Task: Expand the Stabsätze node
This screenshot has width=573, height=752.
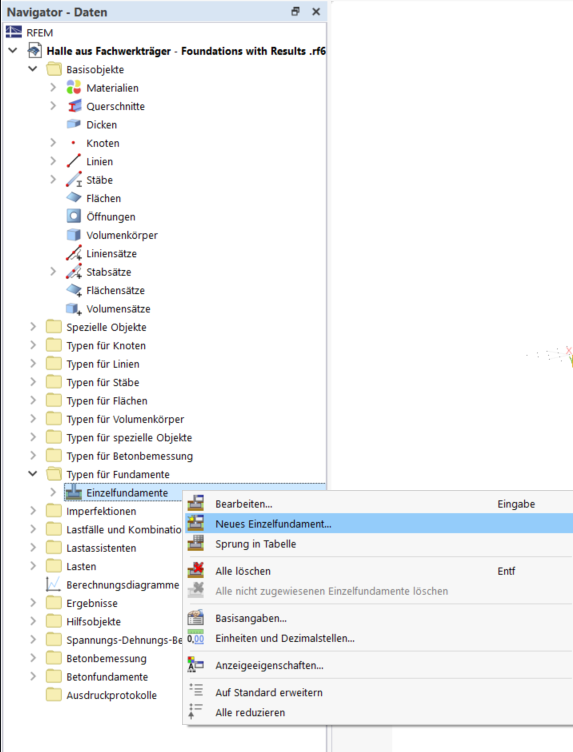Action: coord(53,271)
